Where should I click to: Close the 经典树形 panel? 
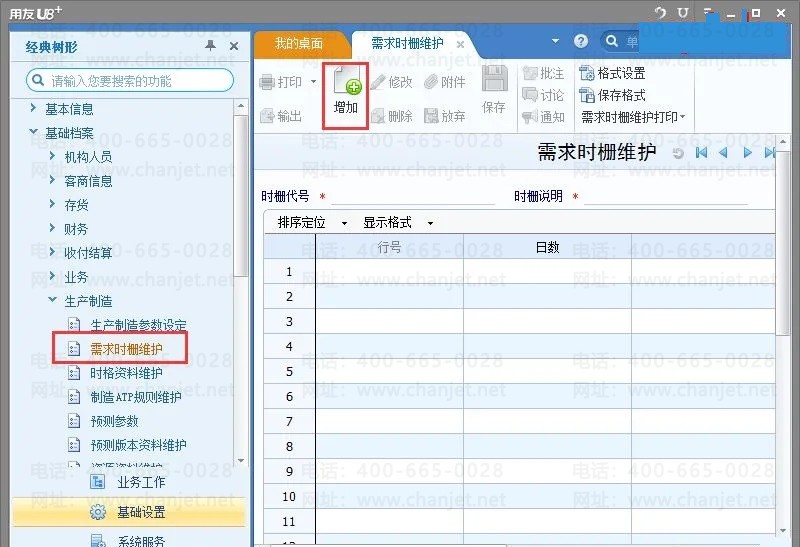tap(234, 46)
